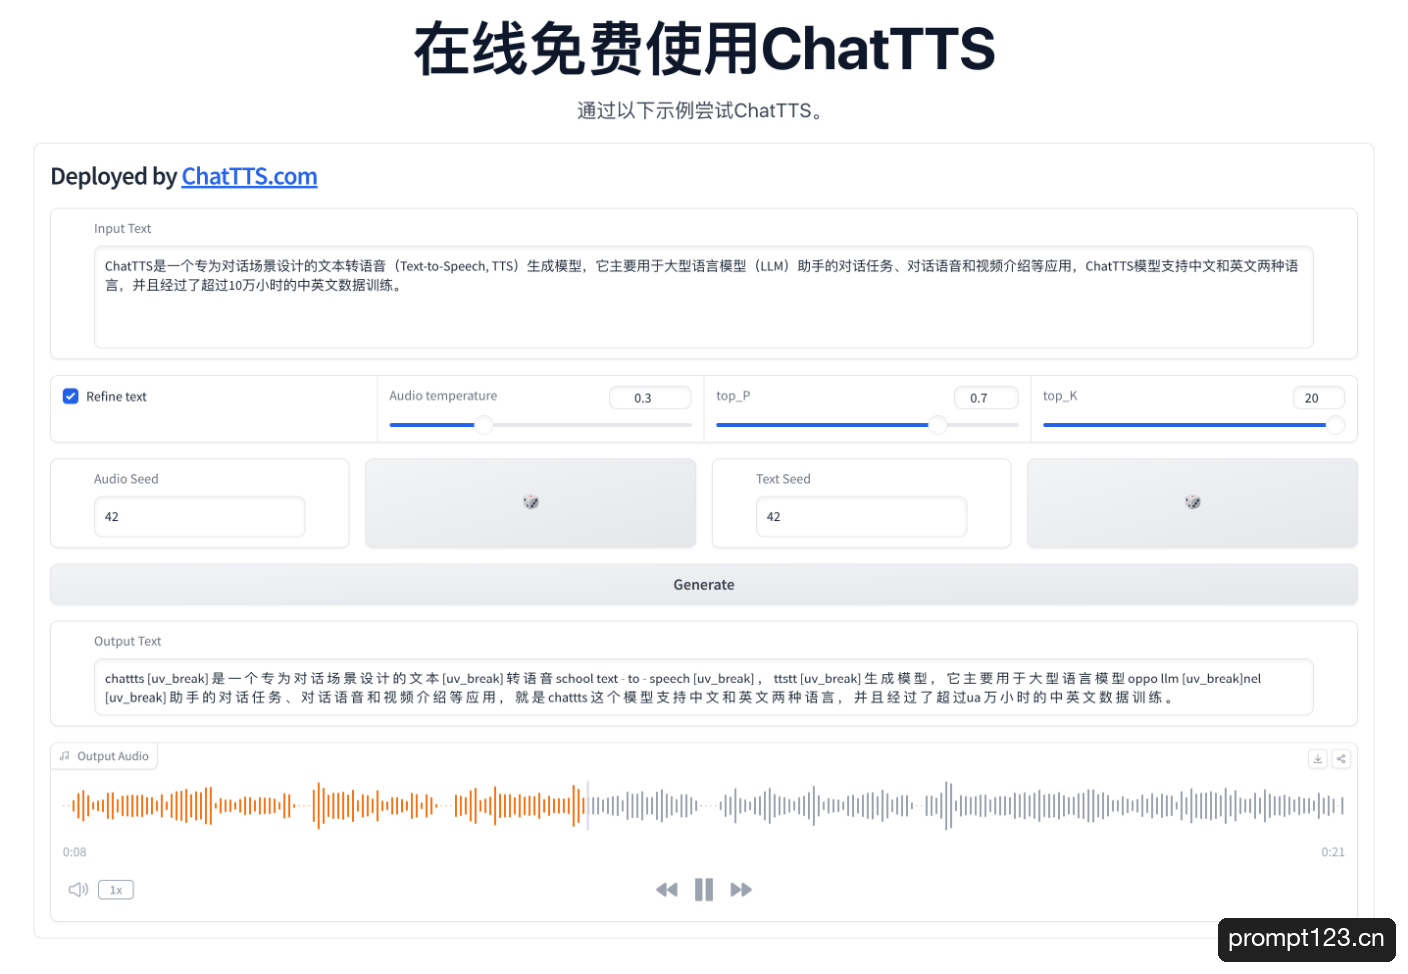Click the Output Text area
Viewport: 1408px width, 974px height.
[703, 687]
